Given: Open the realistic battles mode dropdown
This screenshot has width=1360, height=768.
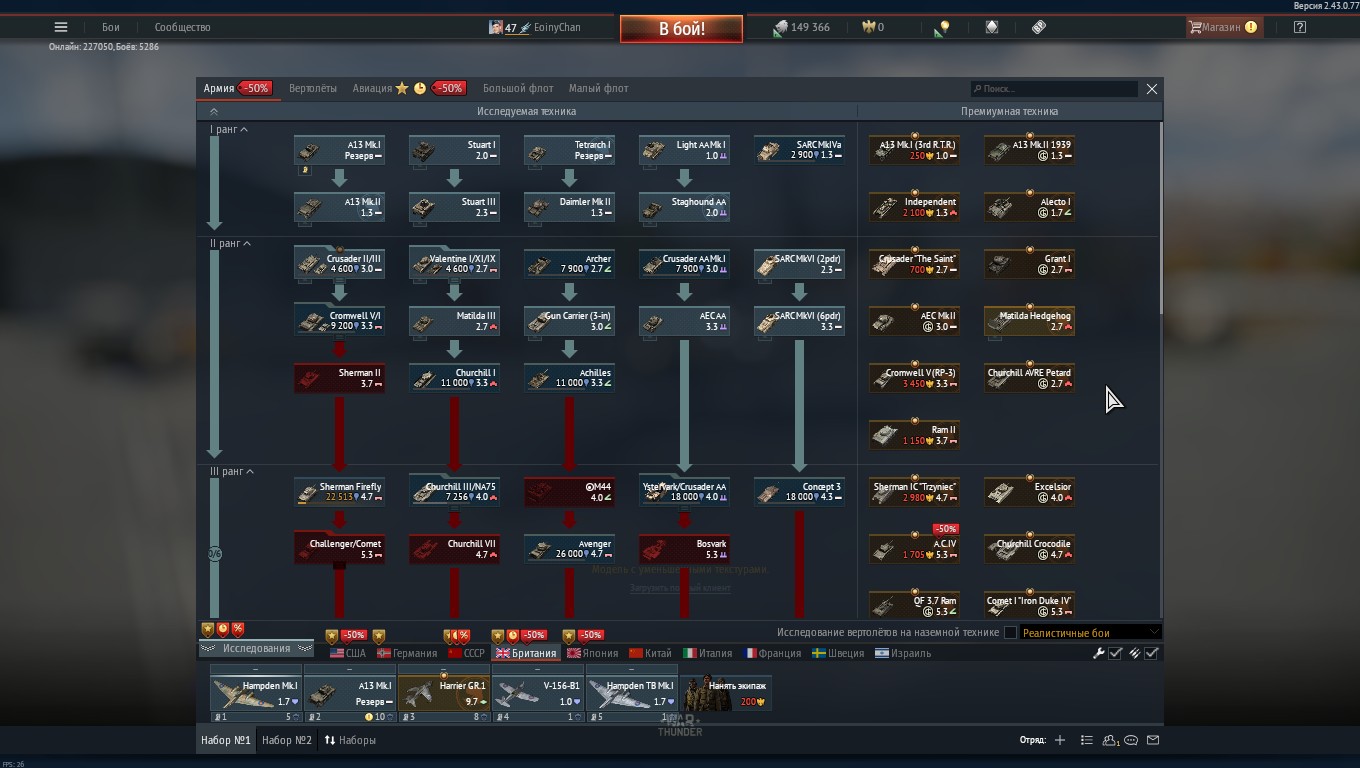Looking at the screenshot, I should (x=1091, y=632).
